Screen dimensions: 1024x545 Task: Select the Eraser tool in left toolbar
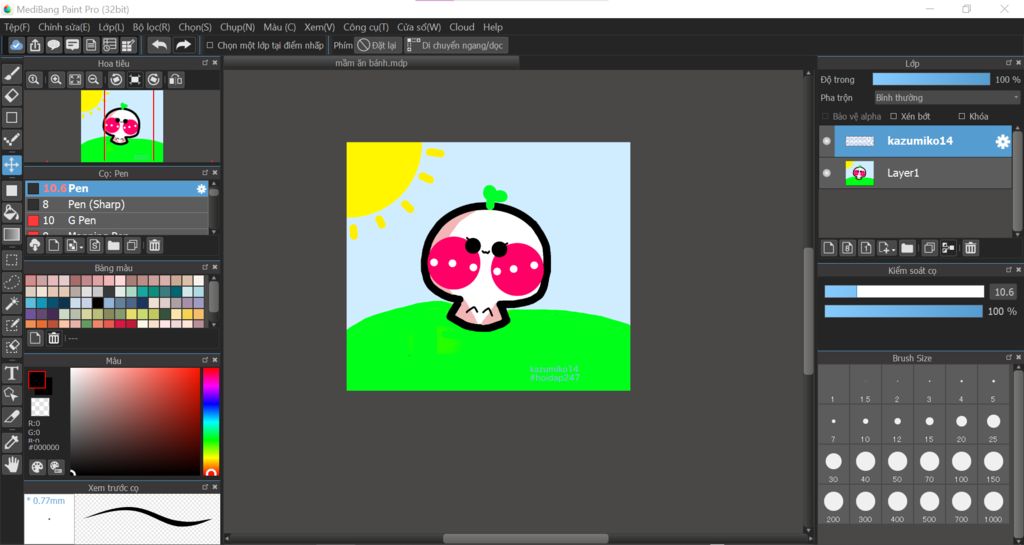tap(12, 96)
